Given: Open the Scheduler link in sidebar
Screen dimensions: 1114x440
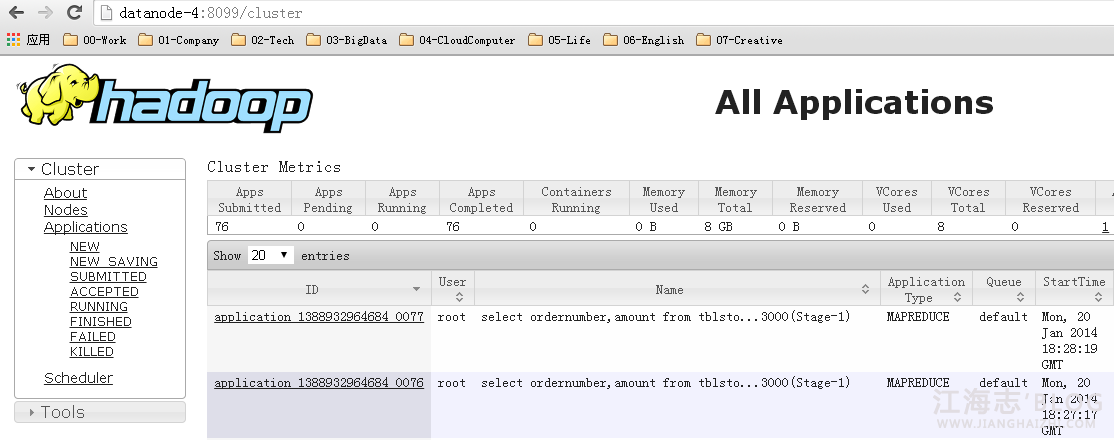Looking at the screenshot, I should [x=78, y=378].
